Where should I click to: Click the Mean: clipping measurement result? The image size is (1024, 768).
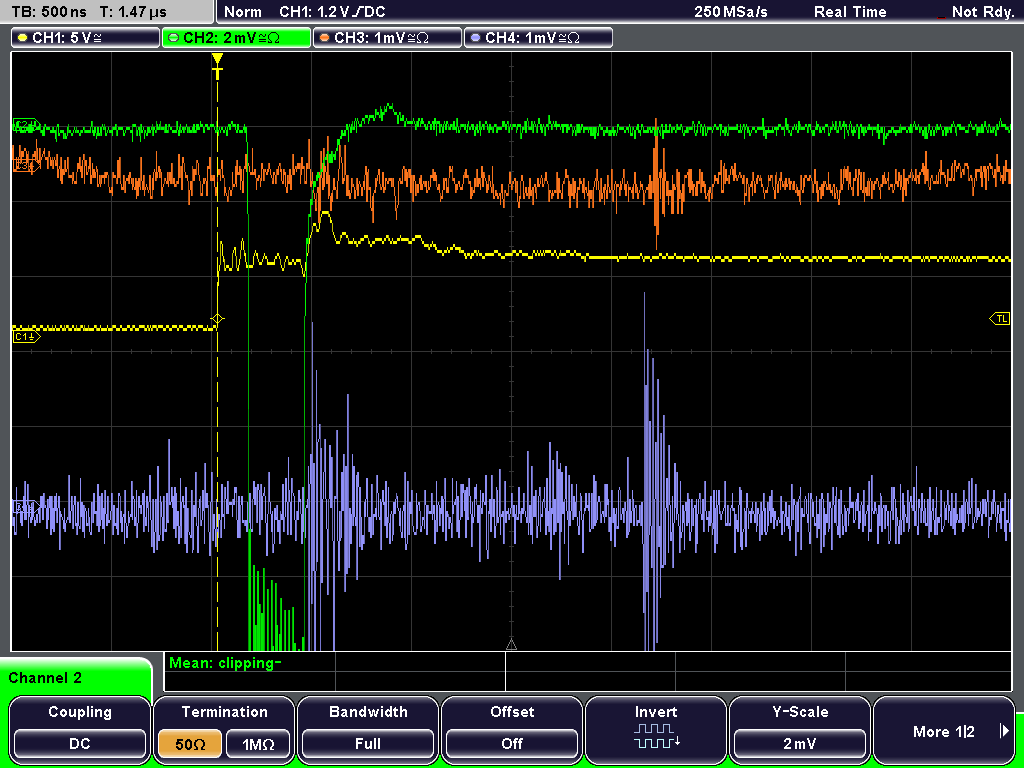click(225, 663)
